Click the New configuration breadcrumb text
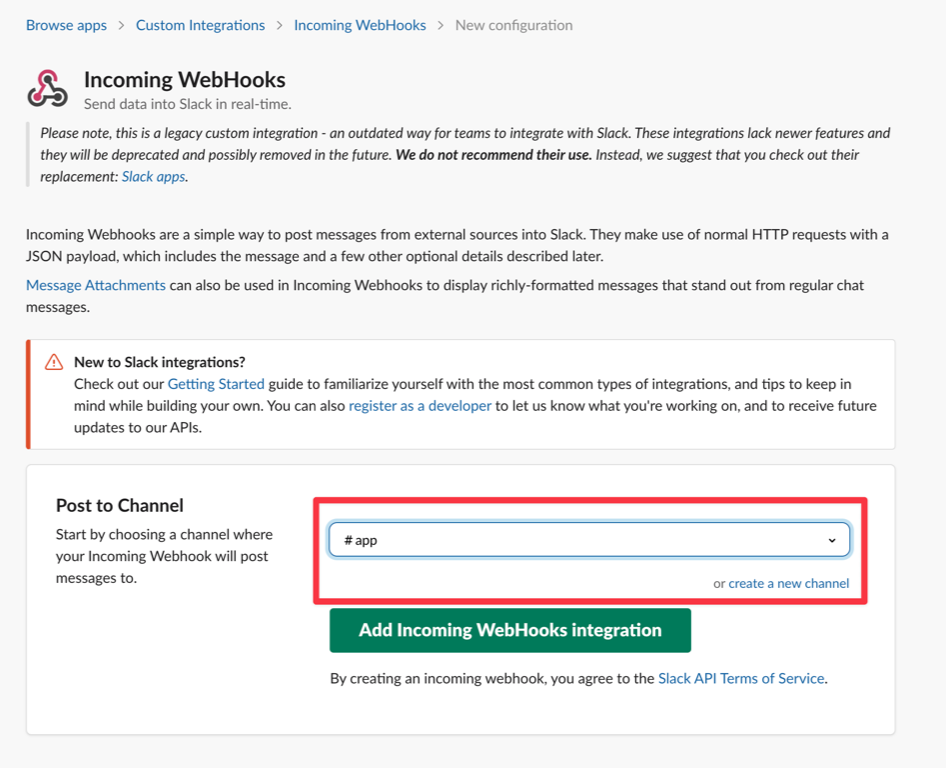The height and width of the screenshot is (768, 946). (x=514, y=25)
